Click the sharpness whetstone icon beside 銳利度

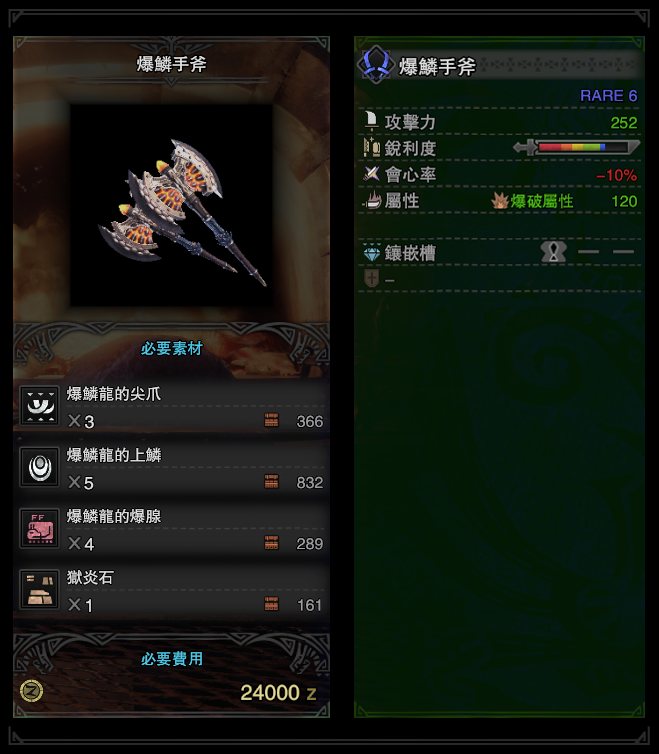tap(372, 147)
